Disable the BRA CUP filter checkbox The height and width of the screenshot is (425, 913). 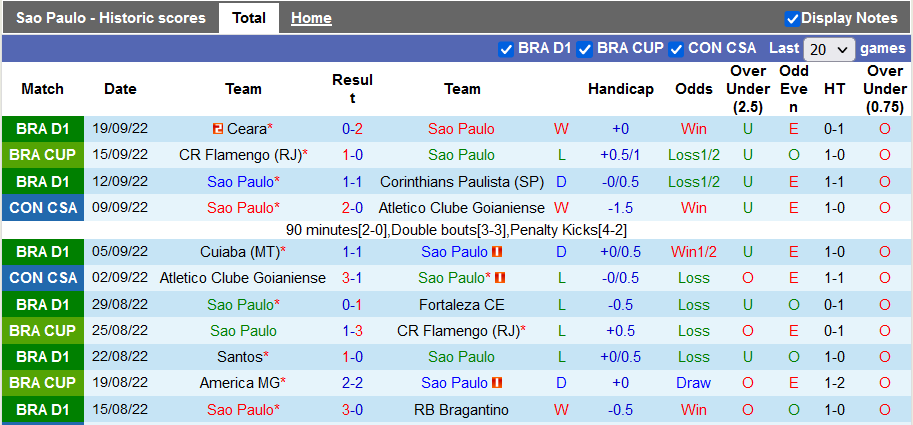585,48
